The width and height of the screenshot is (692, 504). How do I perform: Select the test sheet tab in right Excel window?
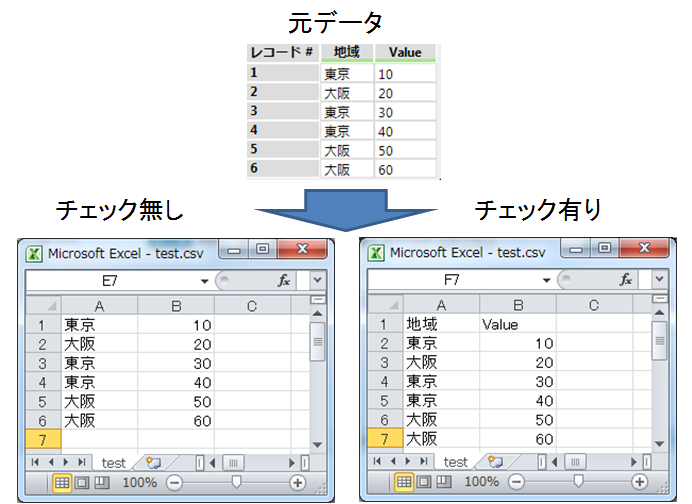click(x=455, y=462)
